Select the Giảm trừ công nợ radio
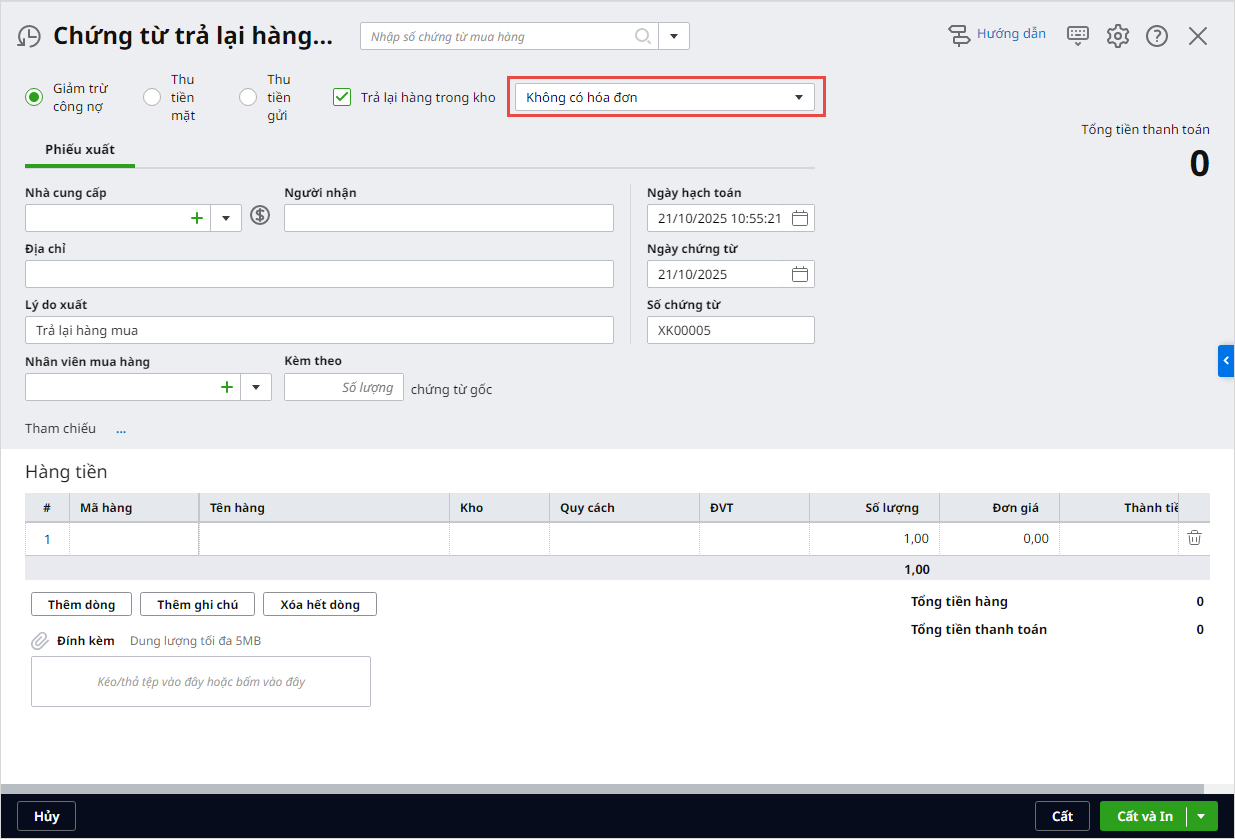This screenshot has width=1235, height=839. [35, 97]
